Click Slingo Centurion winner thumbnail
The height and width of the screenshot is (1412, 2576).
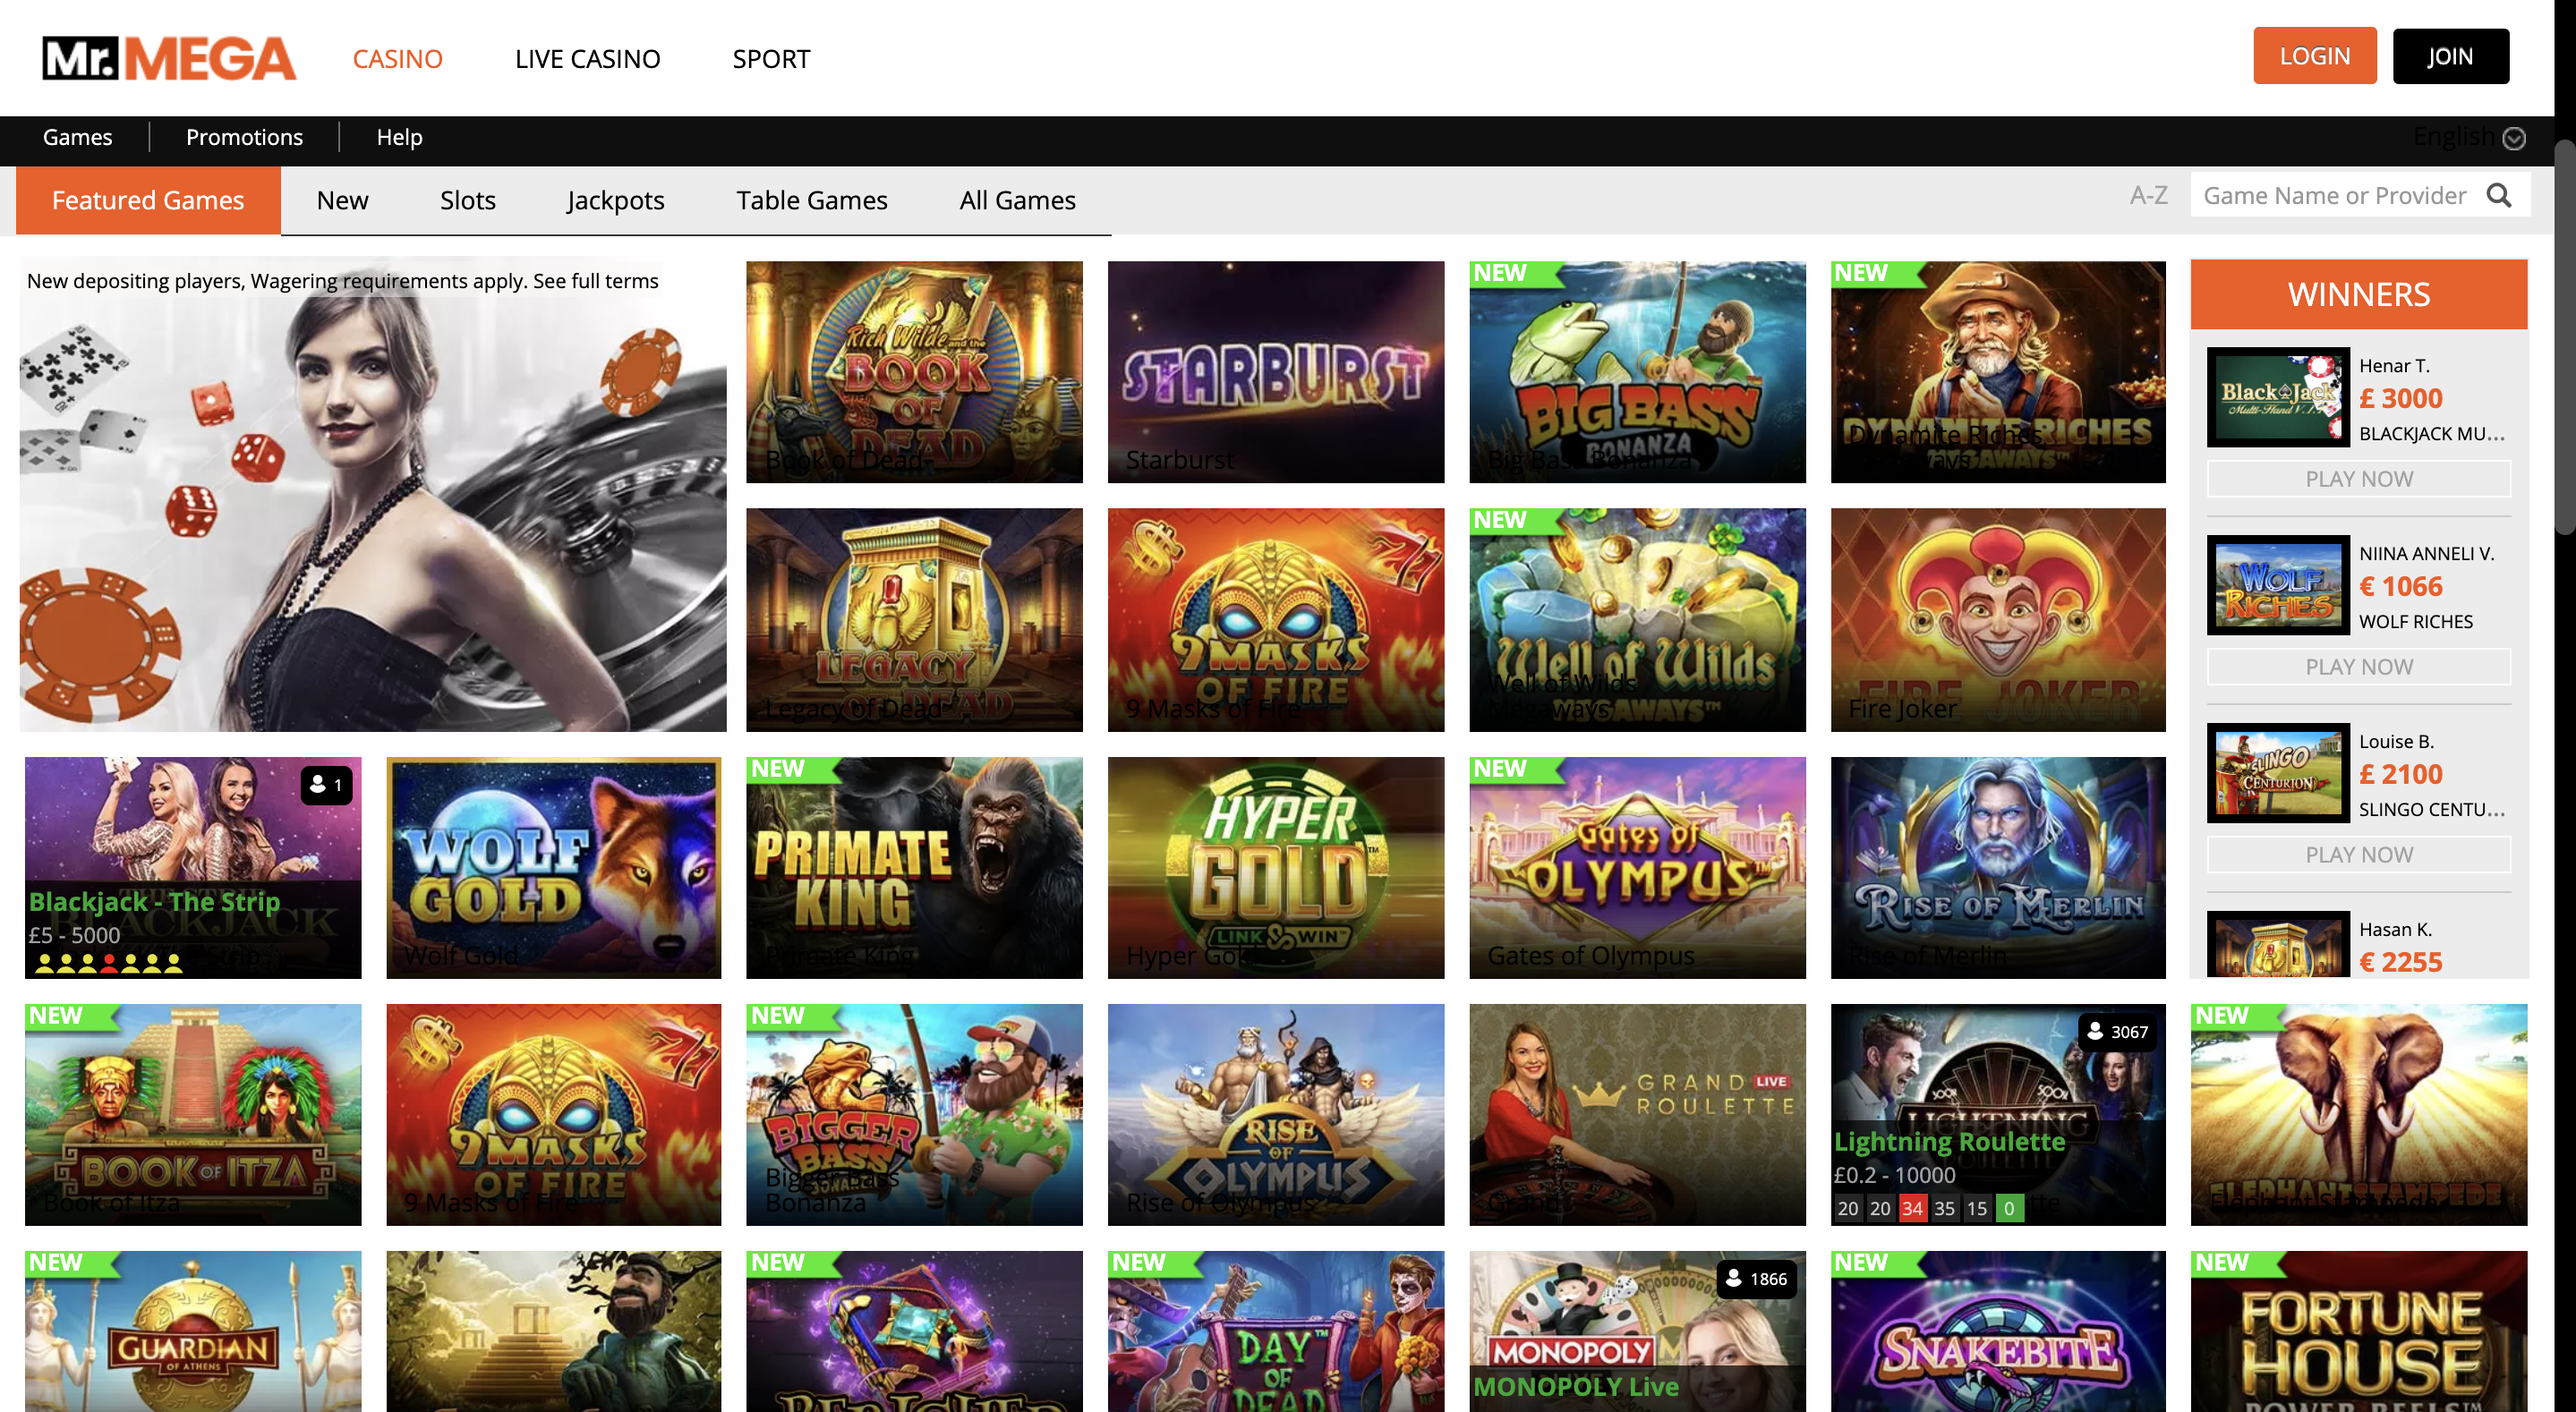pyautogui.click(x=2278, y=773)
